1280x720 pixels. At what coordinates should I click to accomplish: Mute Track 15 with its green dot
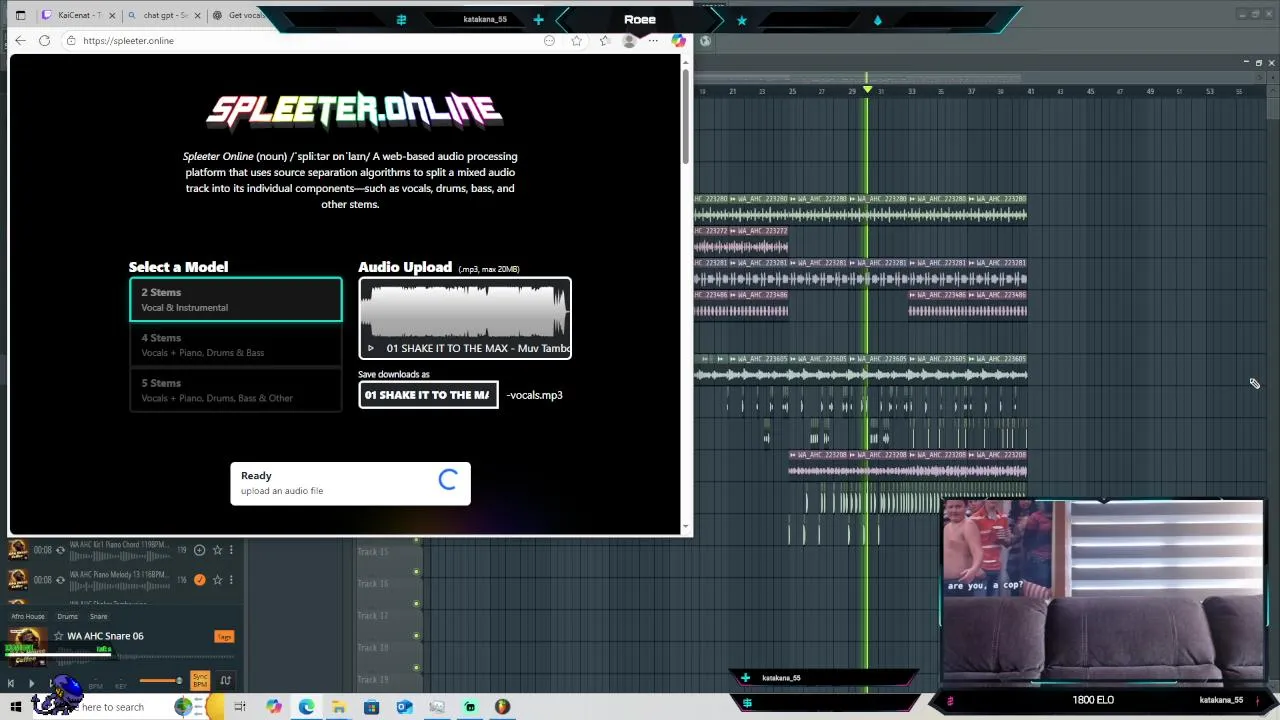coord(416,572)
